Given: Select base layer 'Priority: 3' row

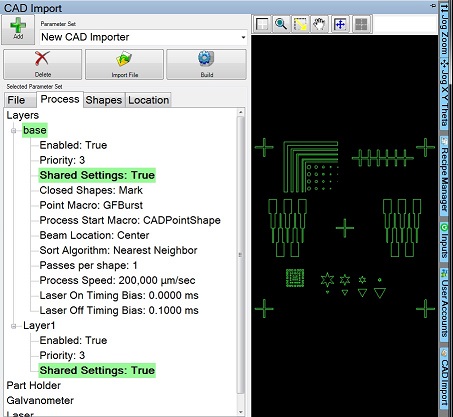Looking at the screenshot, I should (62, 160).
